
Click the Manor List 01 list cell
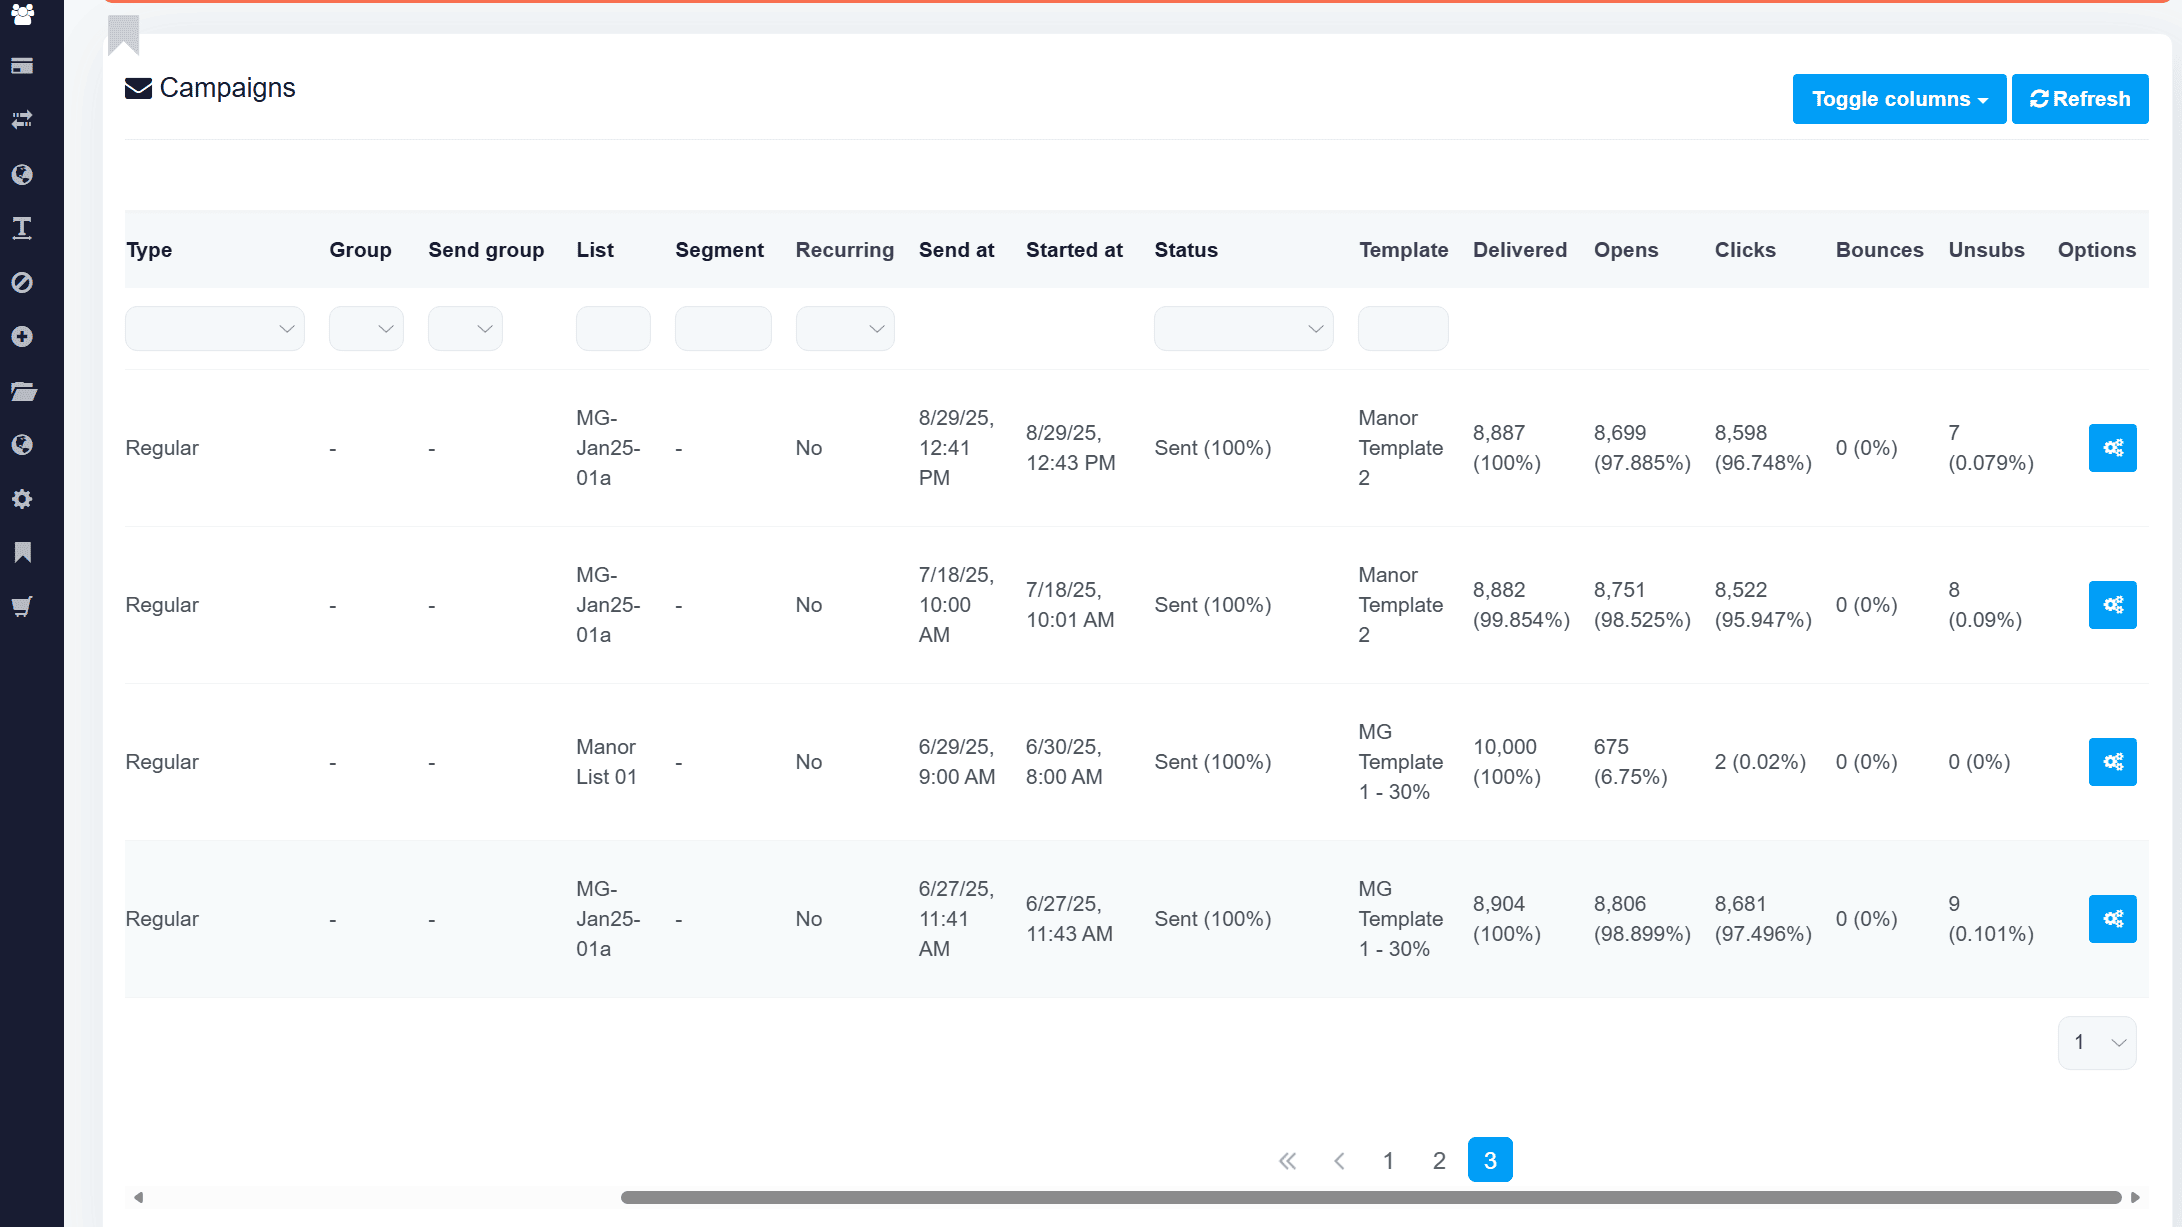(606, 762)
